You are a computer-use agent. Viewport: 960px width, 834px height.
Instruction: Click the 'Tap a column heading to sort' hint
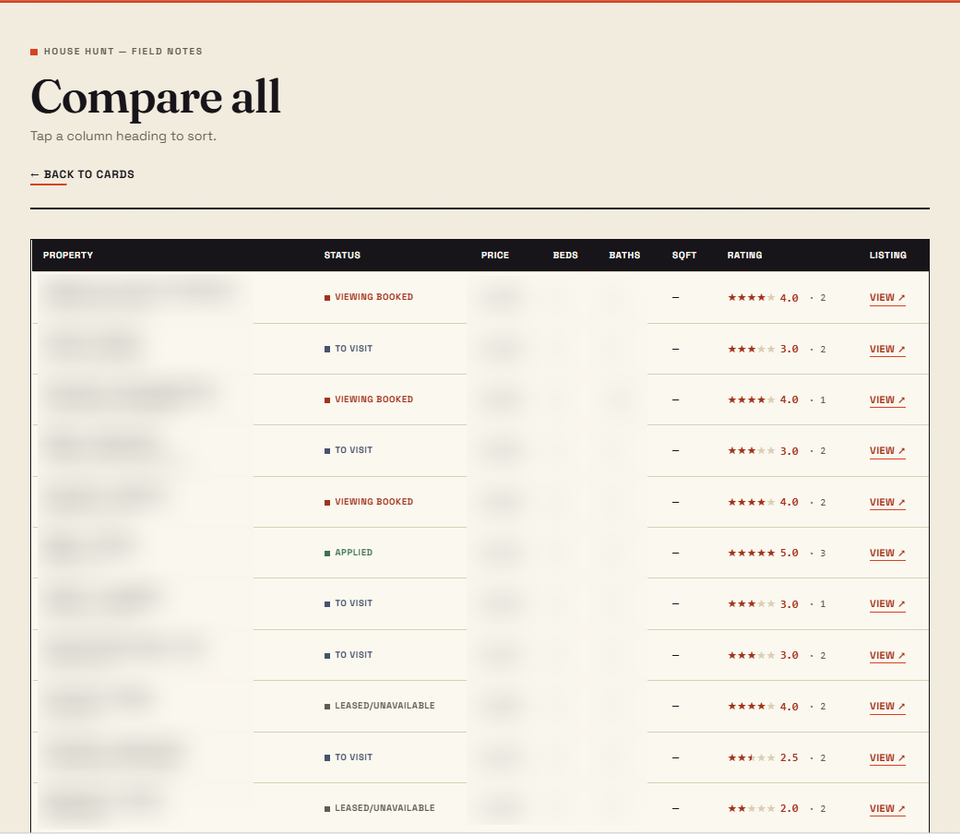(123, 136)
